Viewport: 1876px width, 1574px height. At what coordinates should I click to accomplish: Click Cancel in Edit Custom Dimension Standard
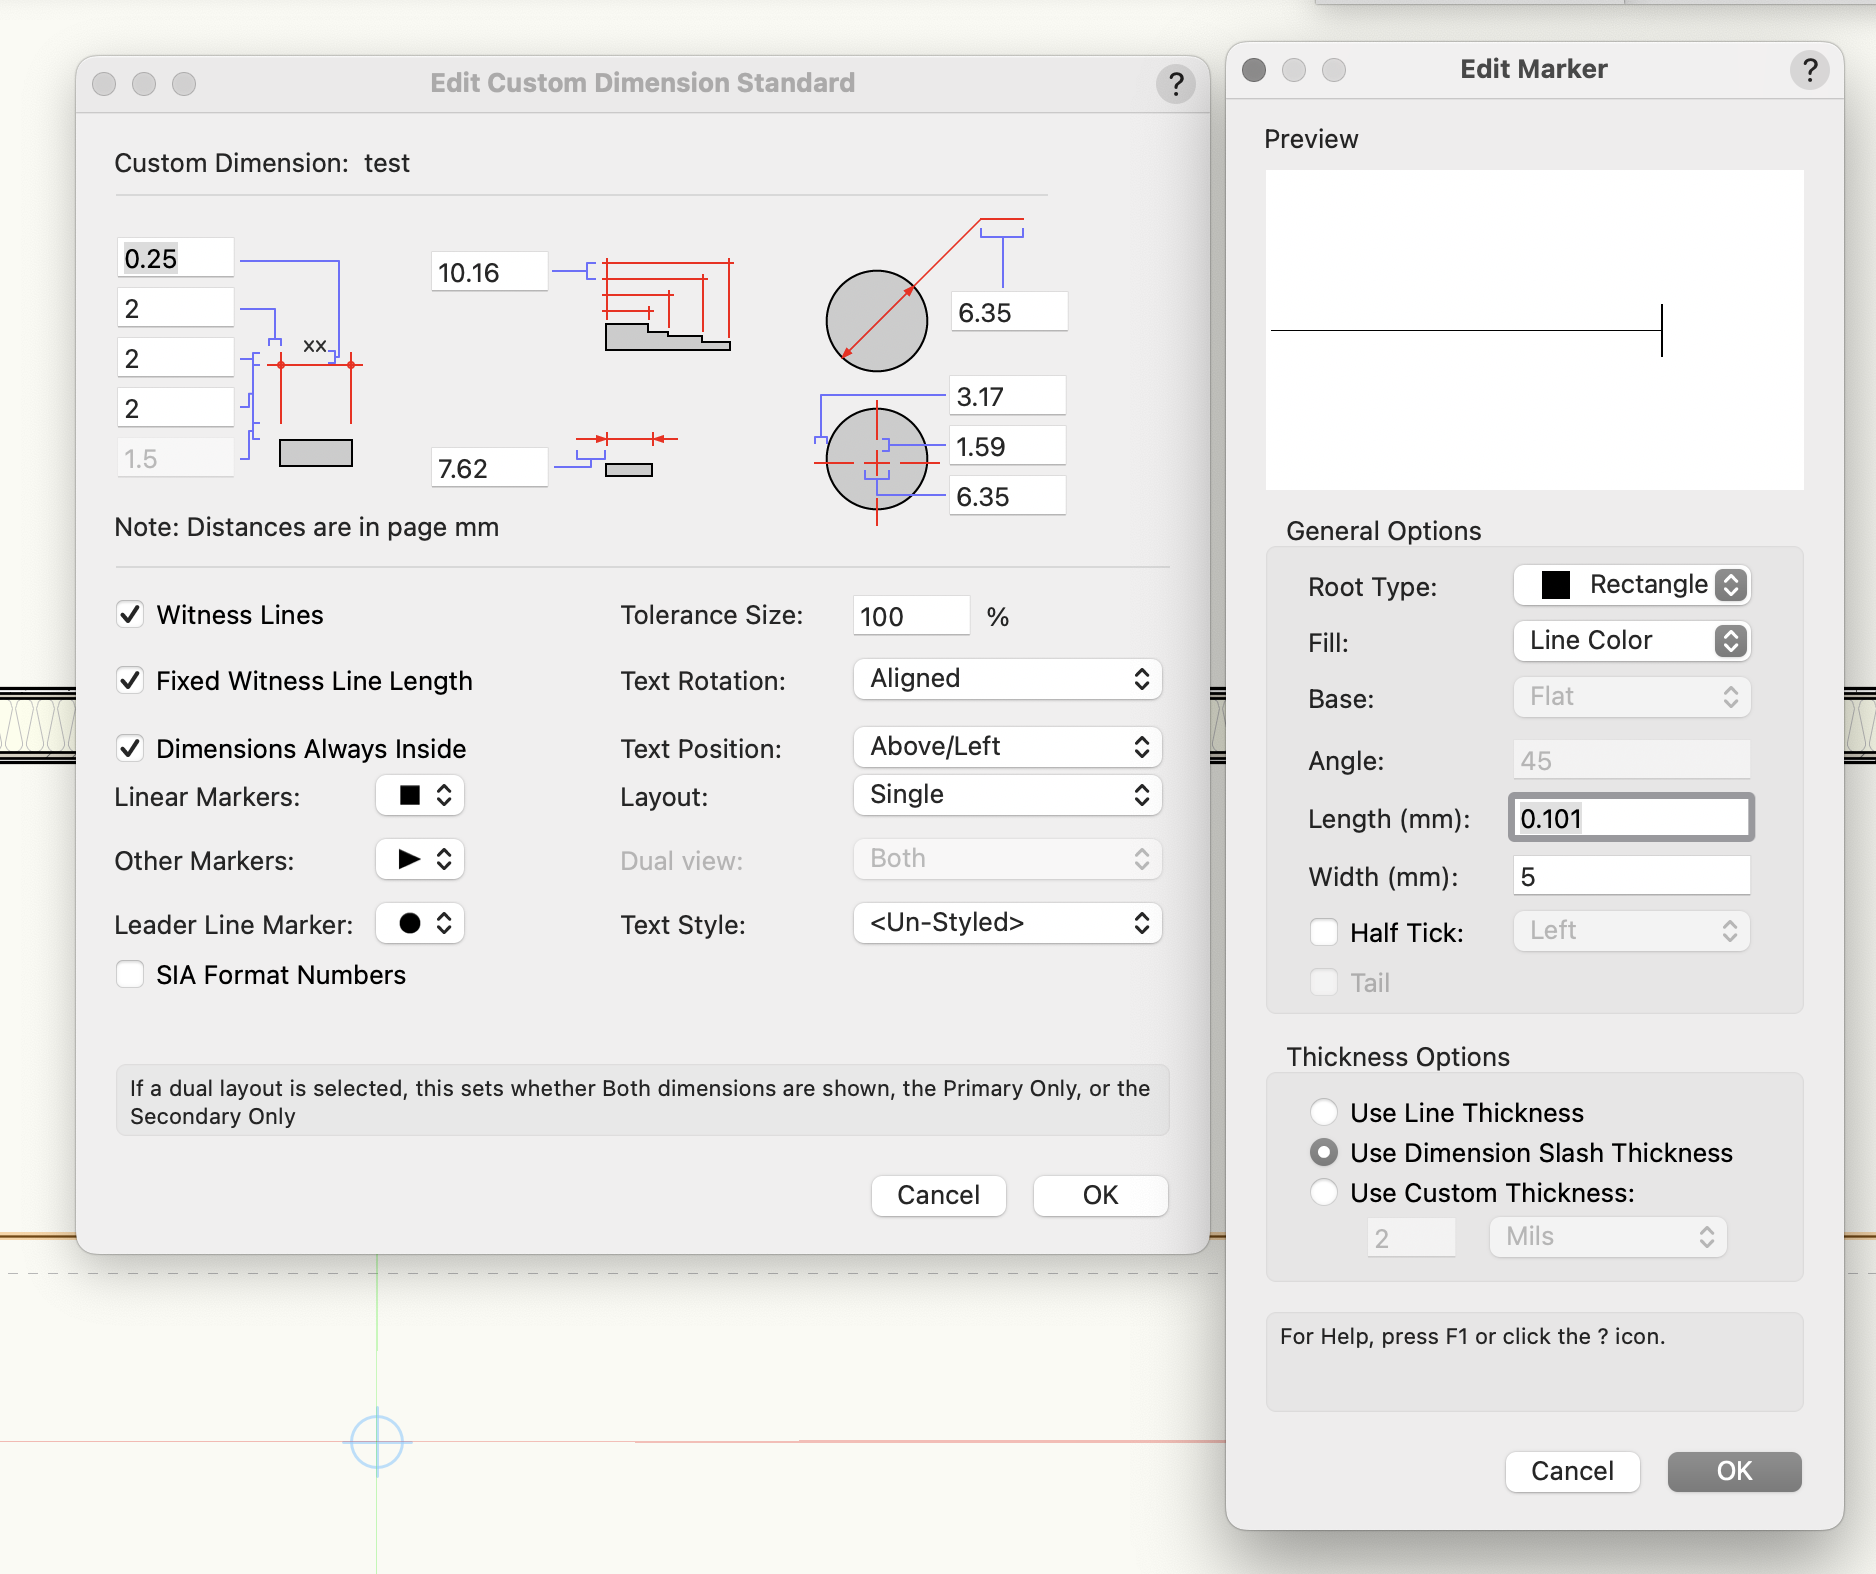[937, 1195]
